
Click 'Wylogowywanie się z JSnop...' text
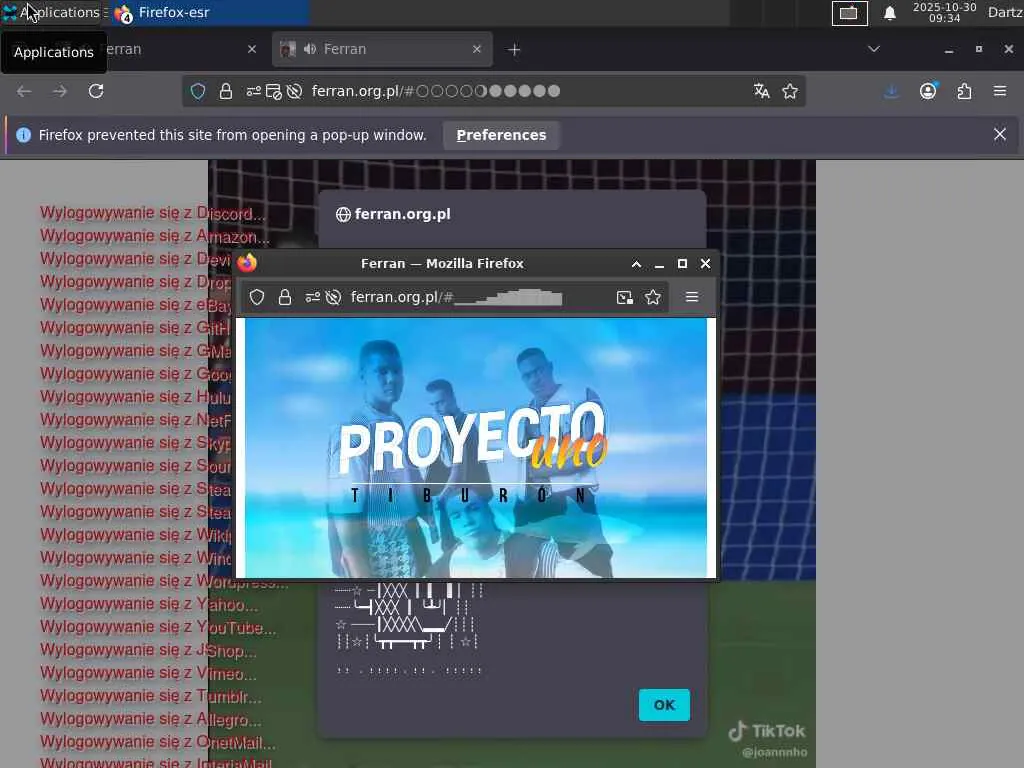click(x=148, y=650)
